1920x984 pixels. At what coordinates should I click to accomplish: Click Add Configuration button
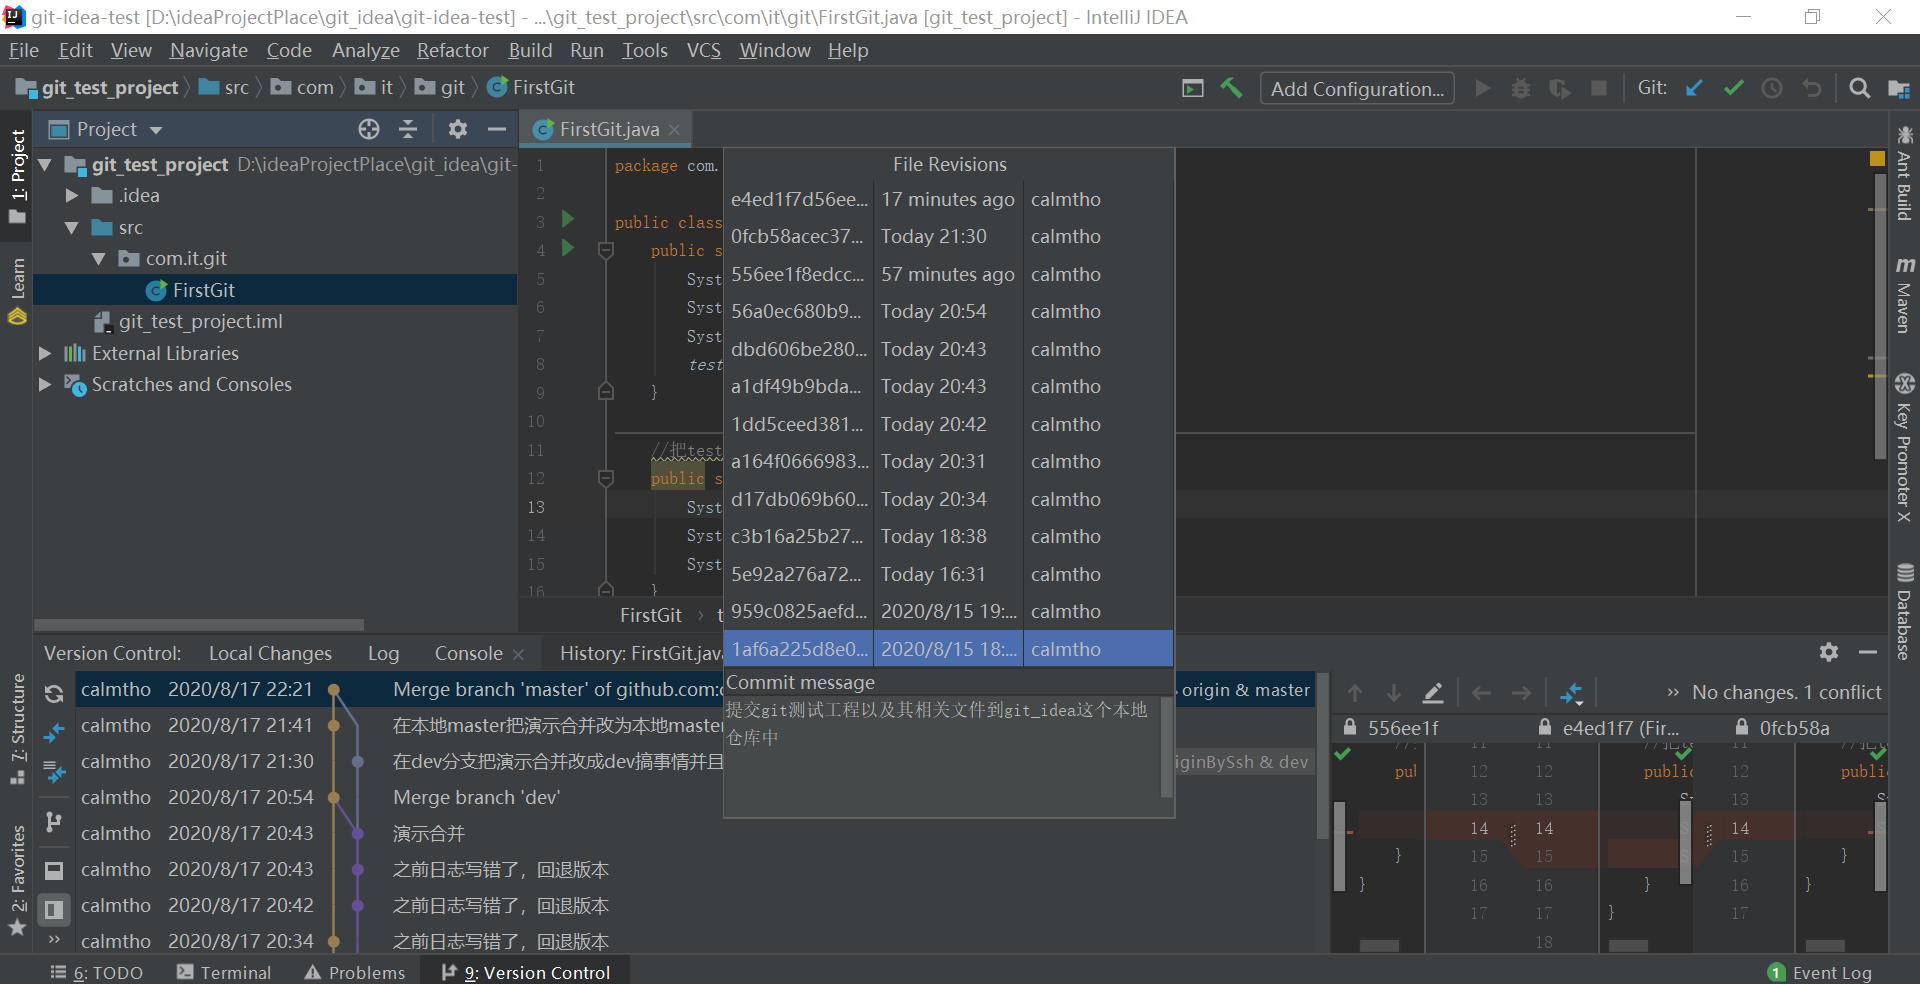(x=1357, y=88)
